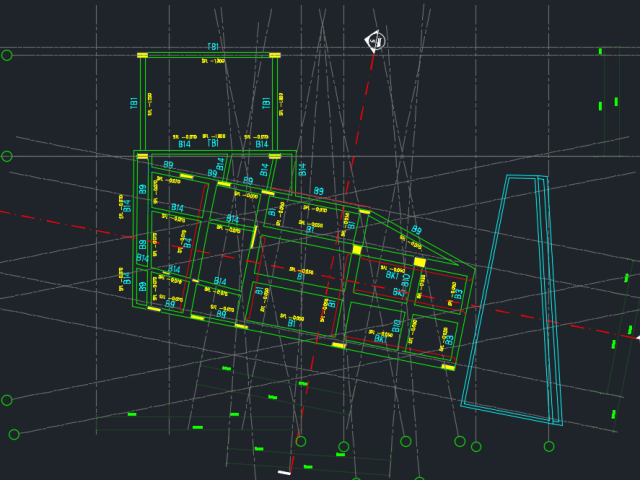Pick the tall slanted yellow wall column
640x480 pixels.
(254, 236)
